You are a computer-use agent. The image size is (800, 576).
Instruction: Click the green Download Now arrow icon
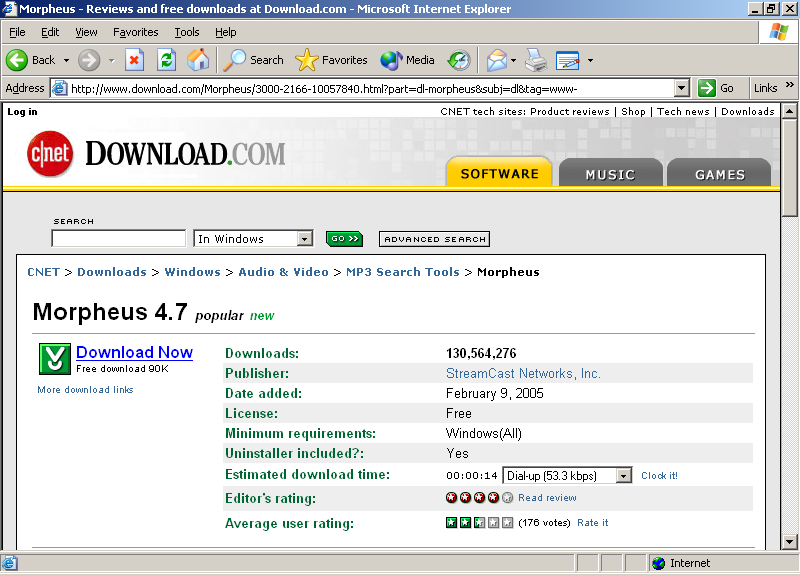(55, 359)
